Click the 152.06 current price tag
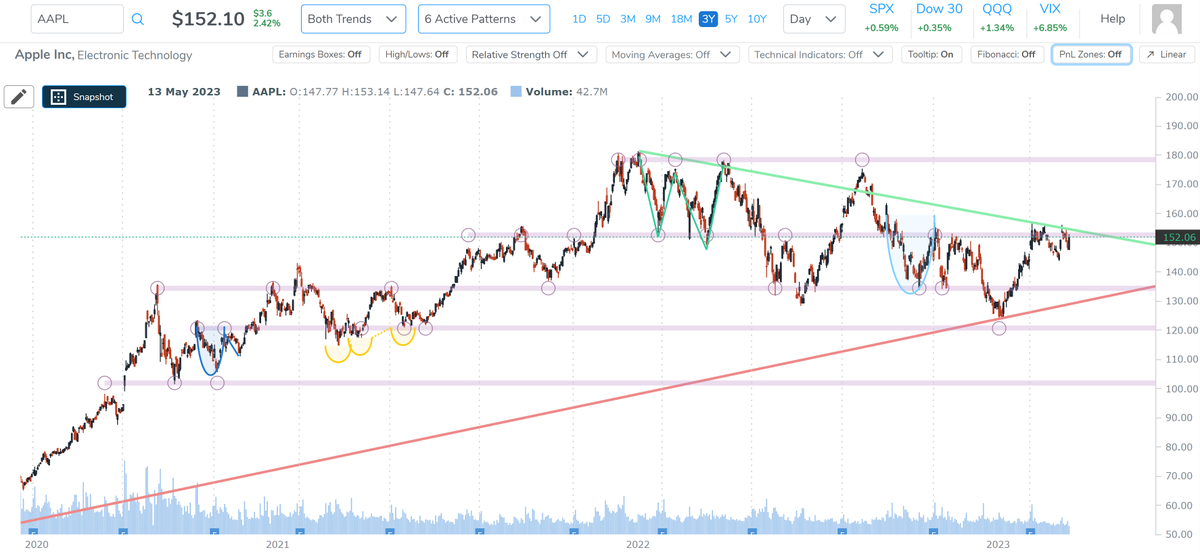Viewport: 1200px width, 552px height. coord(1178,237)
